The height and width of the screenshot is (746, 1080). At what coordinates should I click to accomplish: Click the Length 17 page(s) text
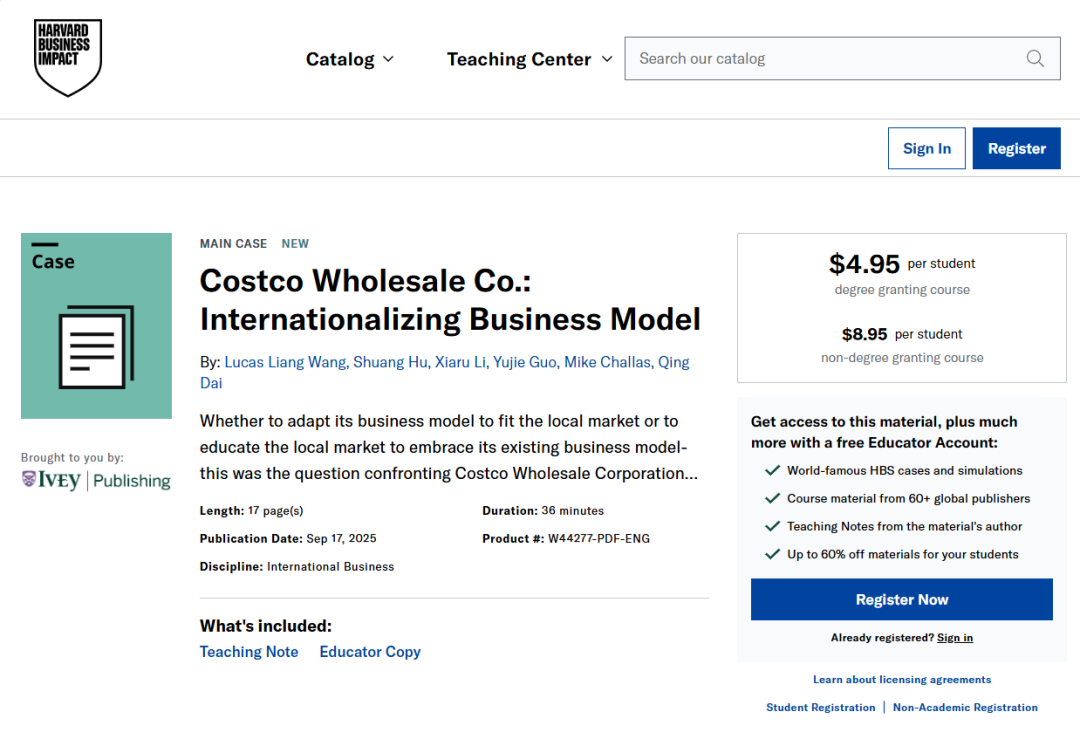pos(251,510)
